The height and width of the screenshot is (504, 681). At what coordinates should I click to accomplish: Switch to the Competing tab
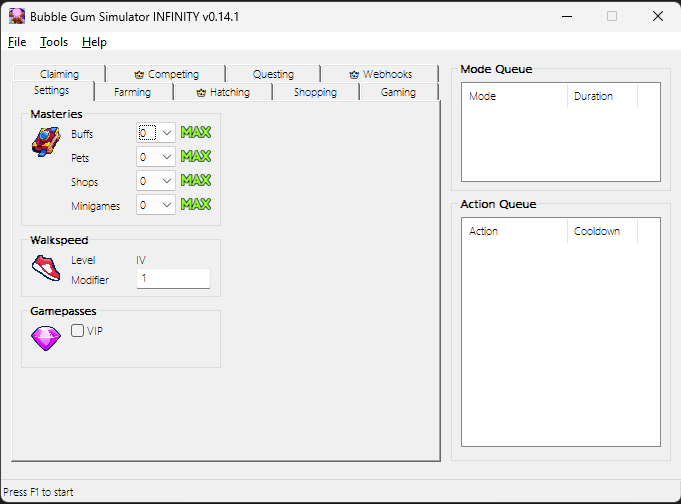[x=166, y=74]
